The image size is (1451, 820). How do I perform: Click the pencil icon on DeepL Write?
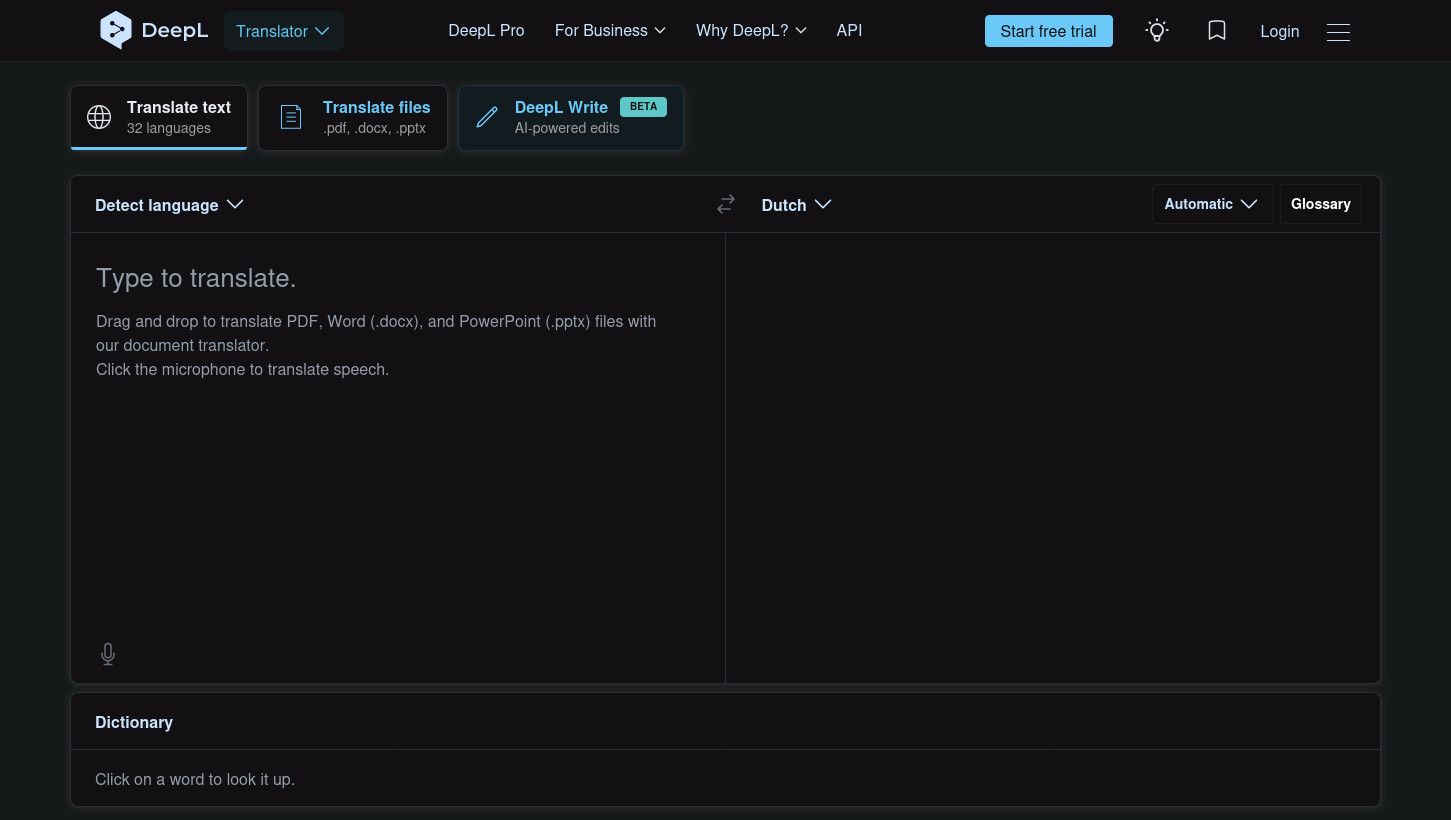coord(487,117)
